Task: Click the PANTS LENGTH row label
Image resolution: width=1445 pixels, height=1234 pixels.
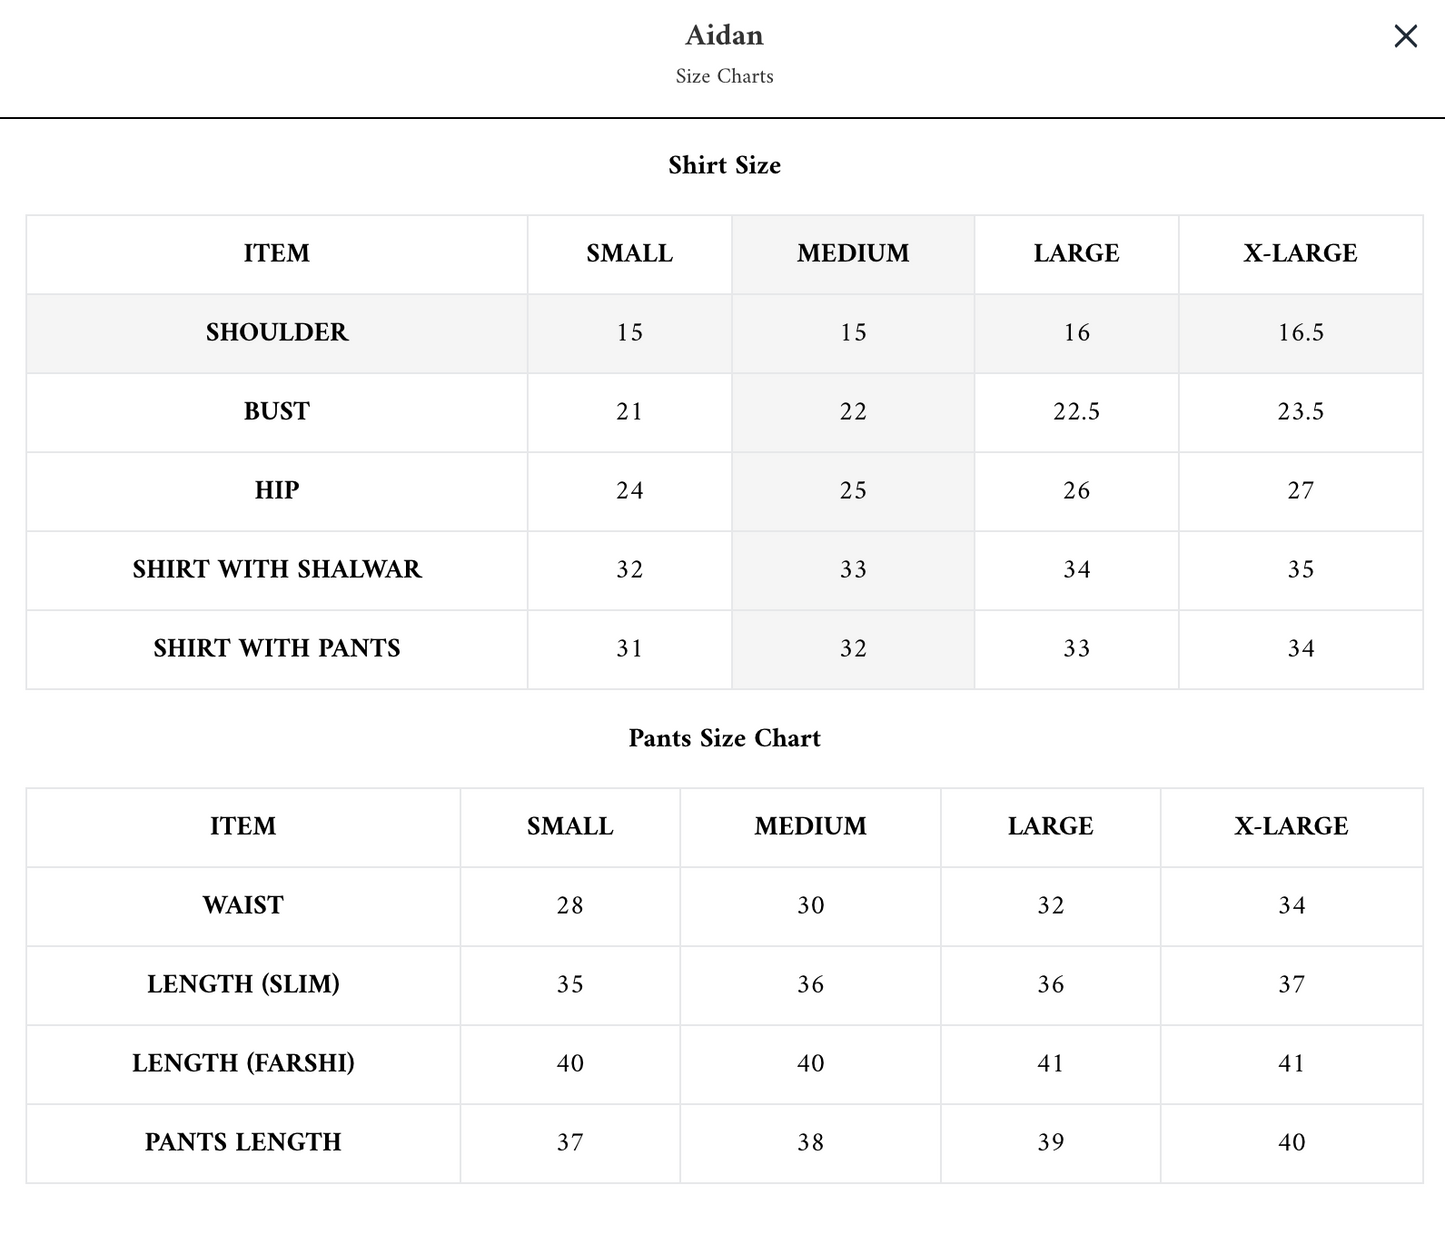Action: point(243,1142)
